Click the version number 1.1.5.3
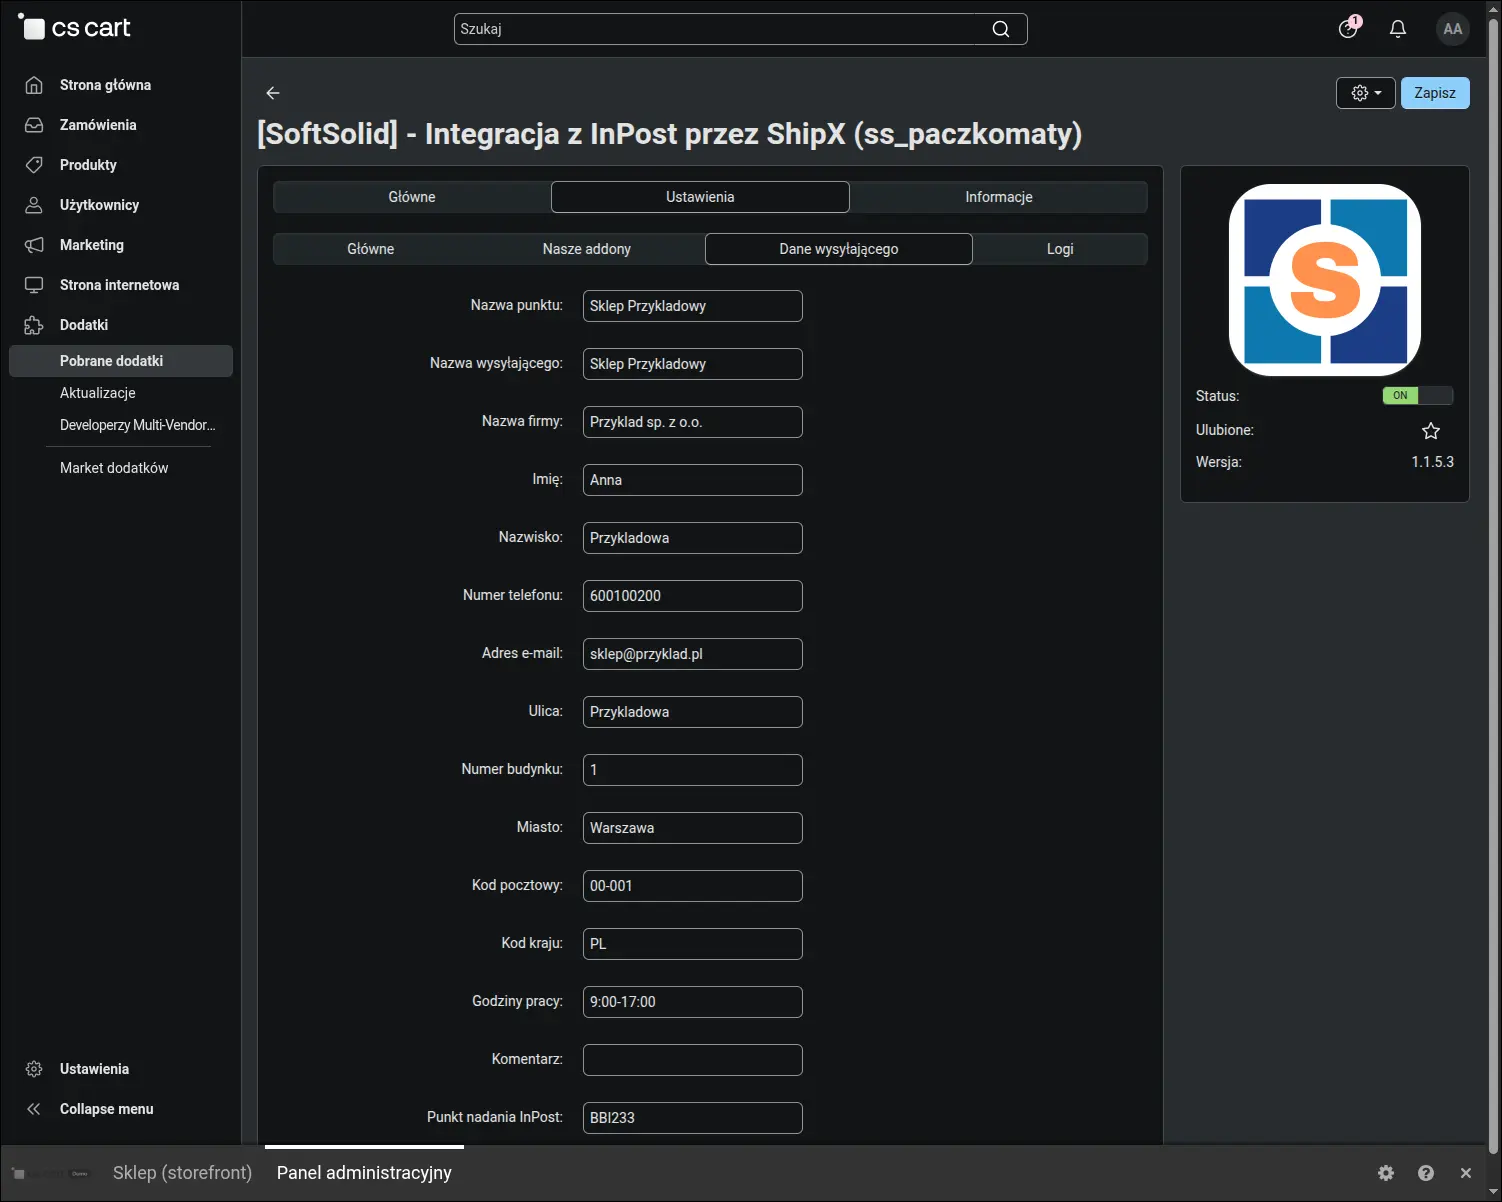1502x1202 pixels. (1432, 462)
